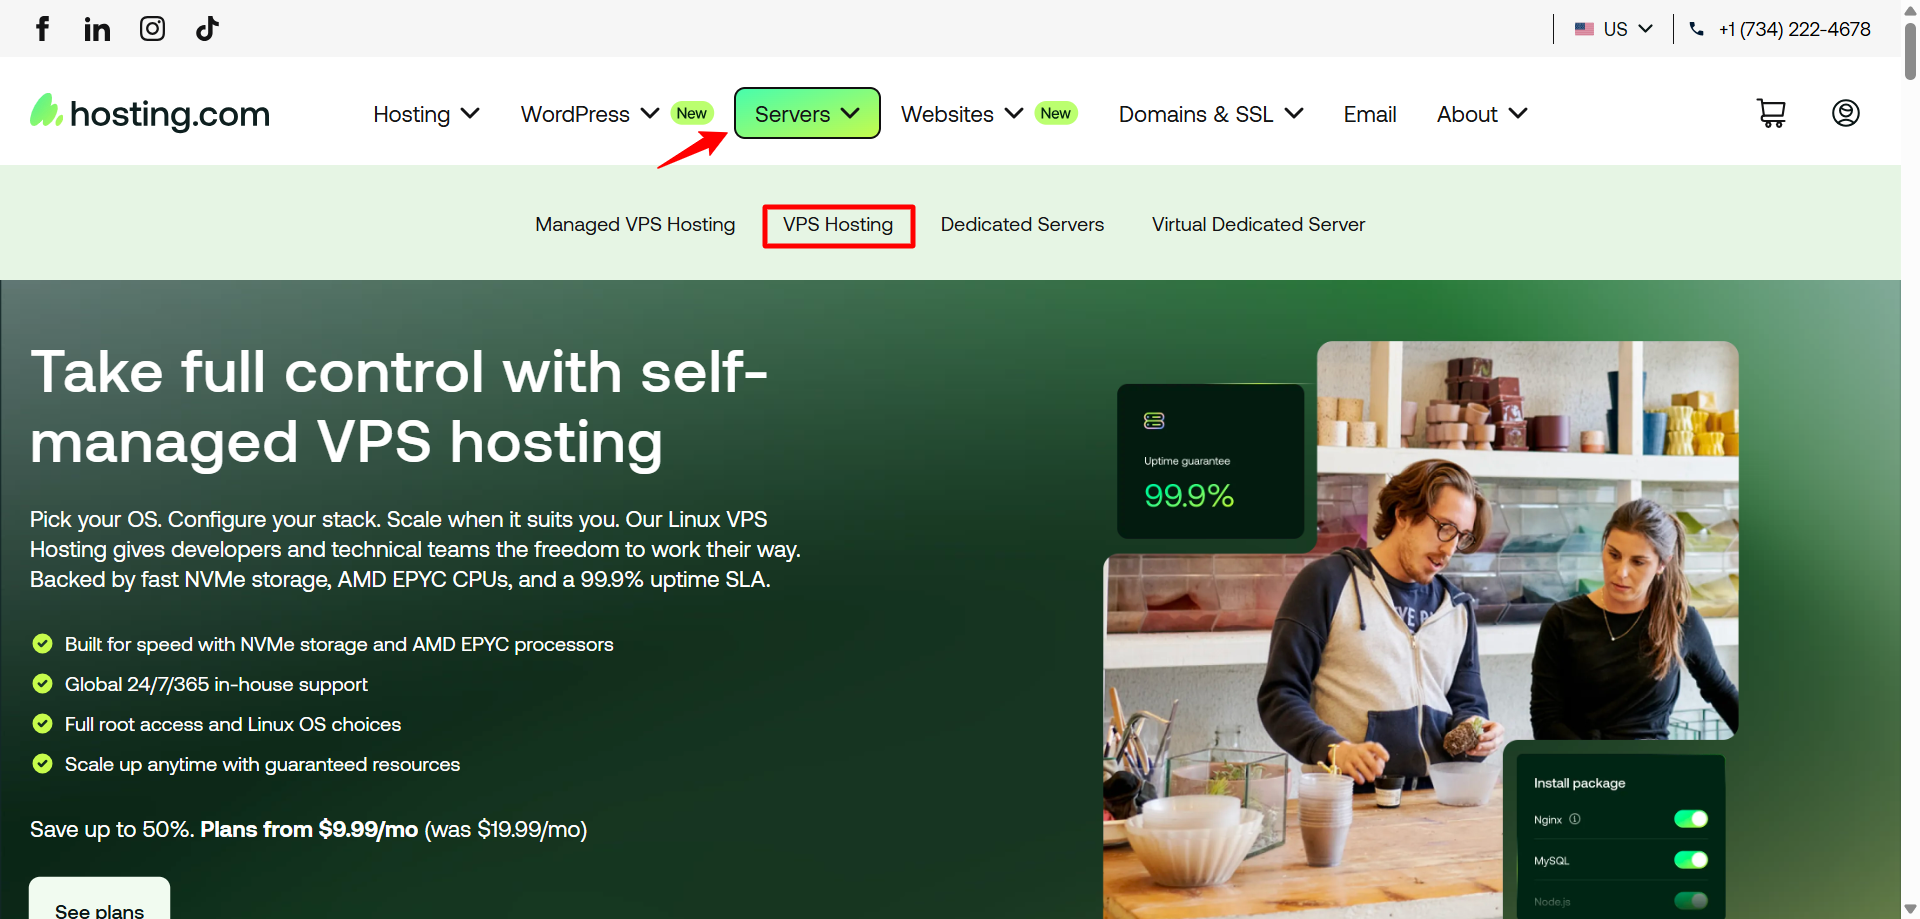Toggle the MySQL install switch
Image resolution: width=1920 pixels, height=919 pixels.
pos(1691,860)
